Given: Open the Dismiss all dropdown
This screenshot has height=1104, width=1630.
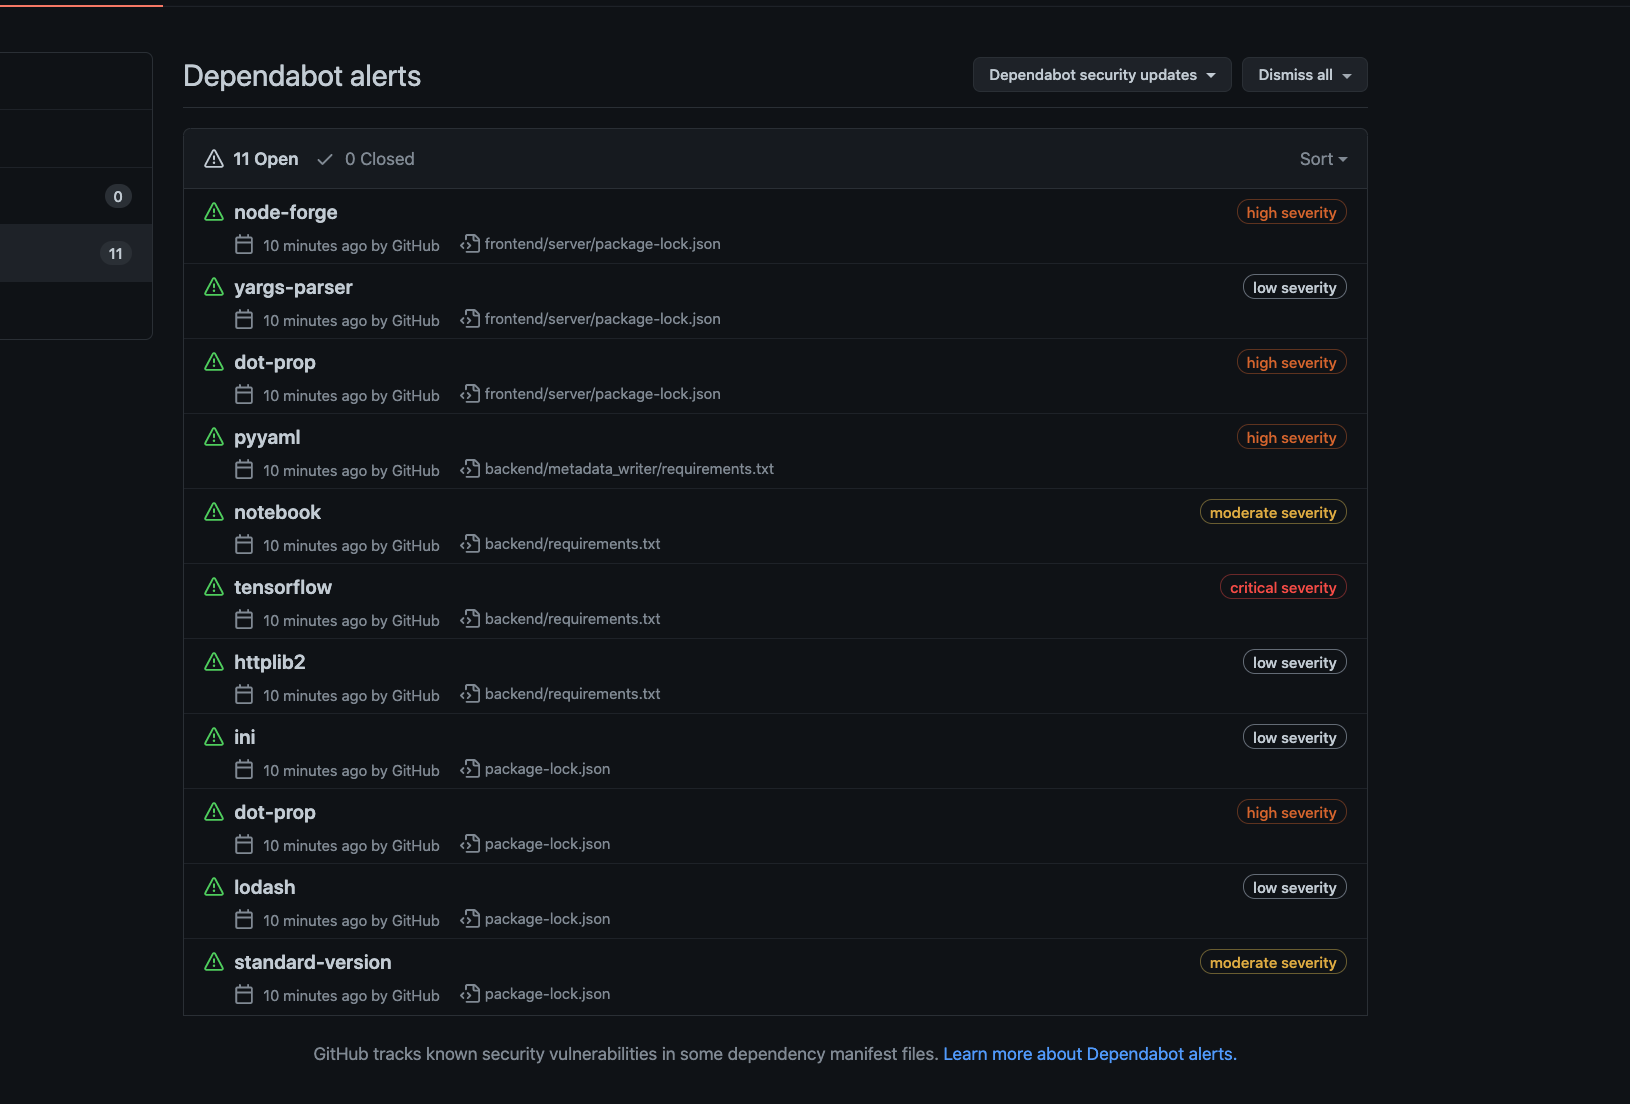Looking at the screenshot, I should click(1305, 75).
